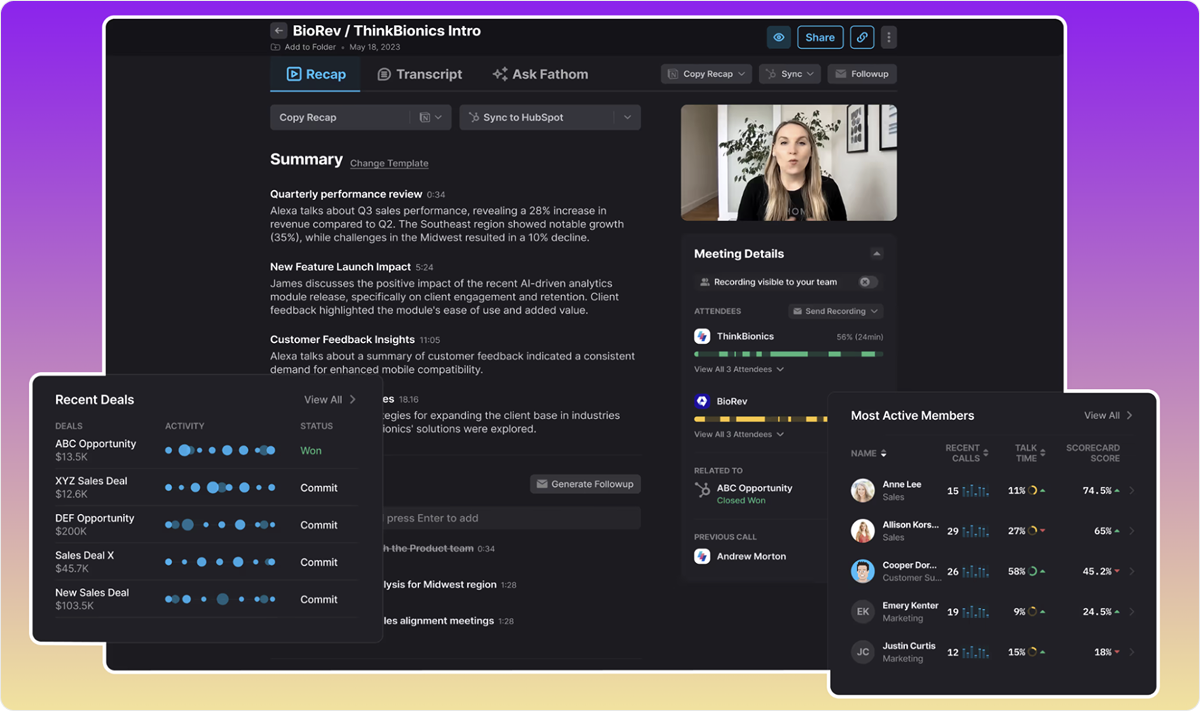Expand View All 3 Attendees under ThinkBionics

(739, 369)
